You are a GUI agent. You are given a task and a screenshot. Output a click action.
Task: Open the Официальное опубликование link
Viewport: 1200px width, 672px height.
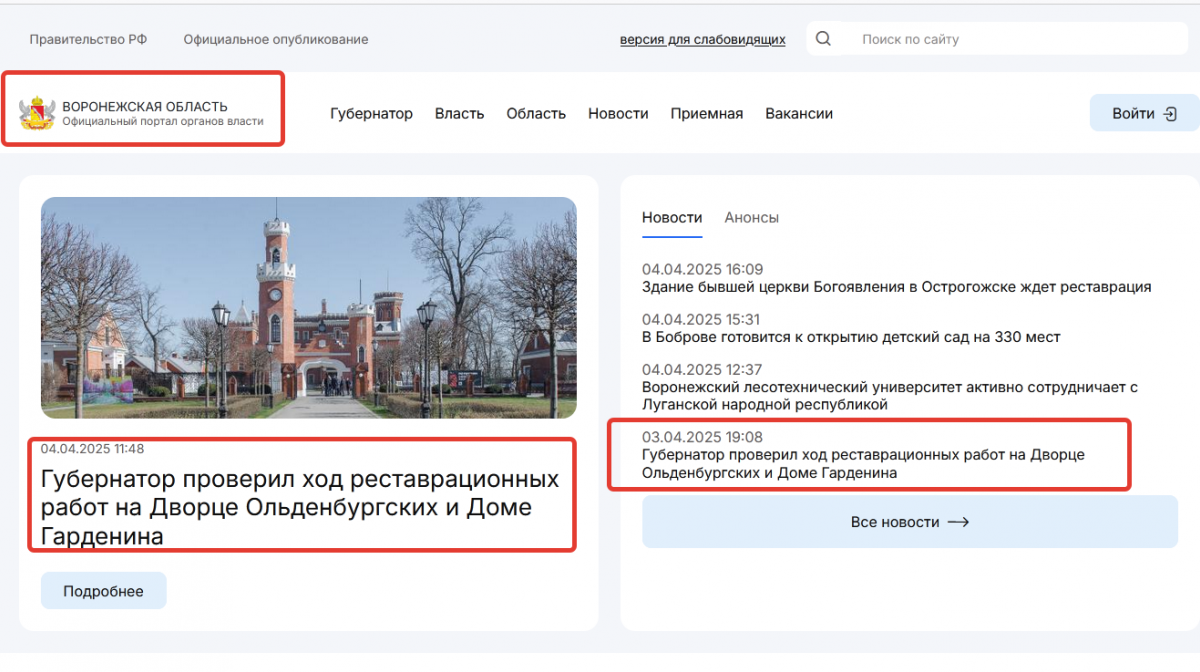[x=275, y=40]
